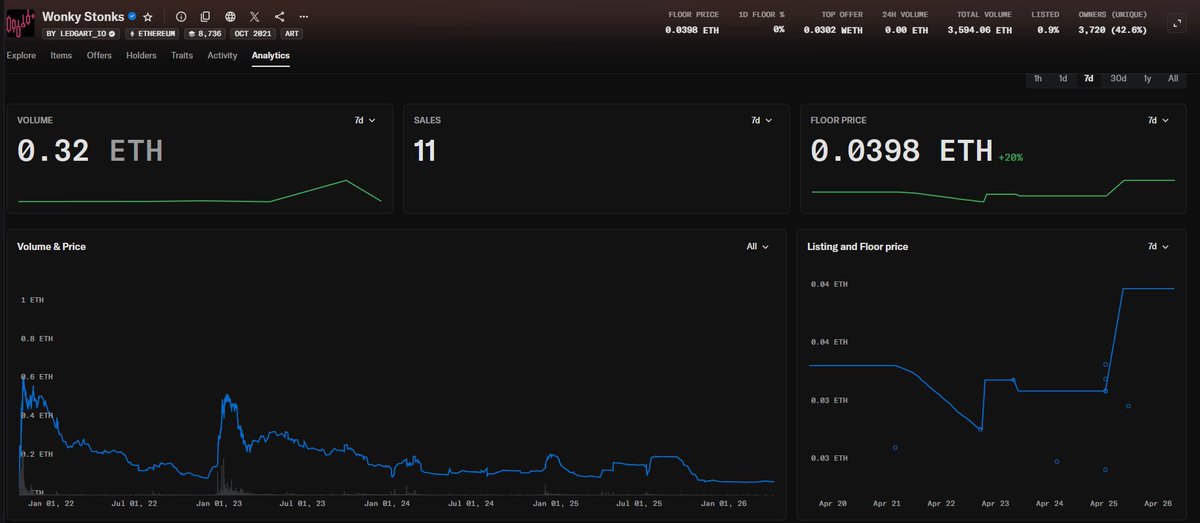Select the All global time range
Screen dimensions: 1200x523
click(x=1173, y=79)
